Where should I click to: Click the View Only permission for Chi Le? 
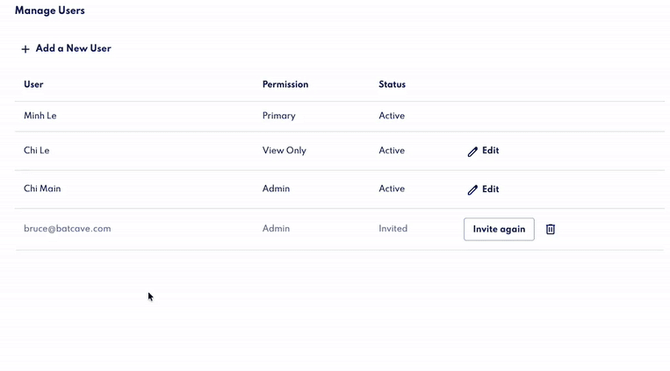coord(284,150)
